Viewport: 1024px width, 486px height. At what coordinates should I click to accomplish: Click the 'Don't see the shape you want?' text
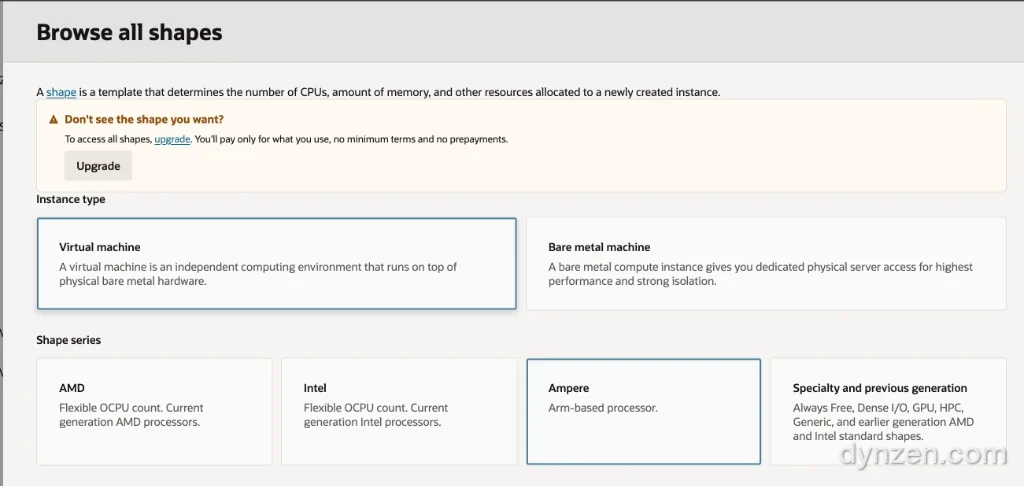(x=144, y=120)
